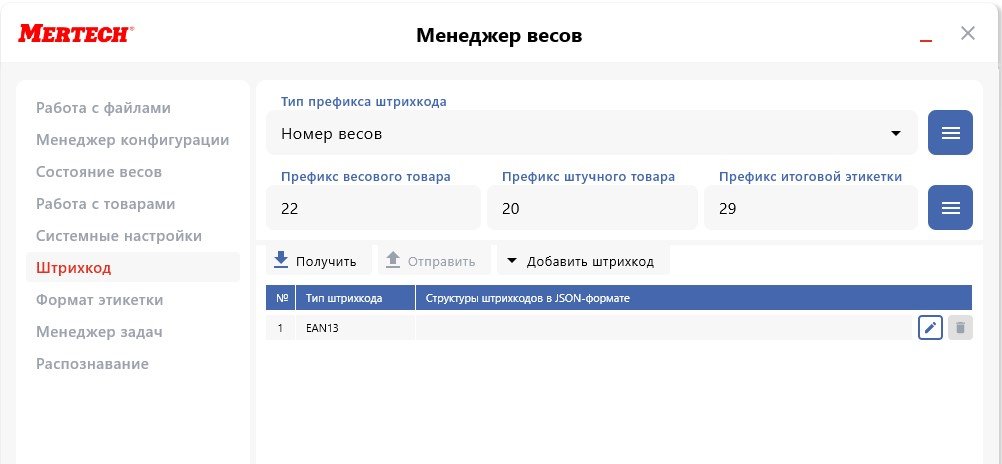
Task: Click the Получить download arrow icon
Action: (281, 260)
